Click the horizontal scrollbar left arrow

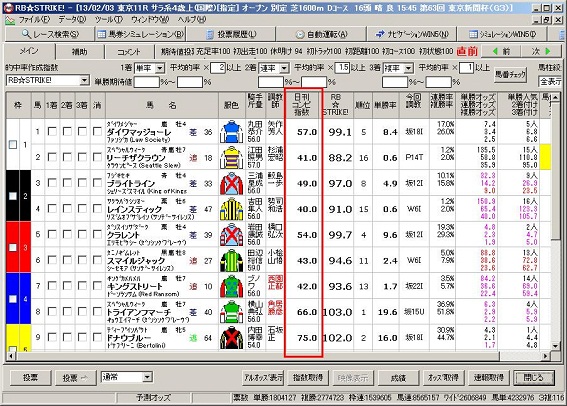click(x=10, y=356)
